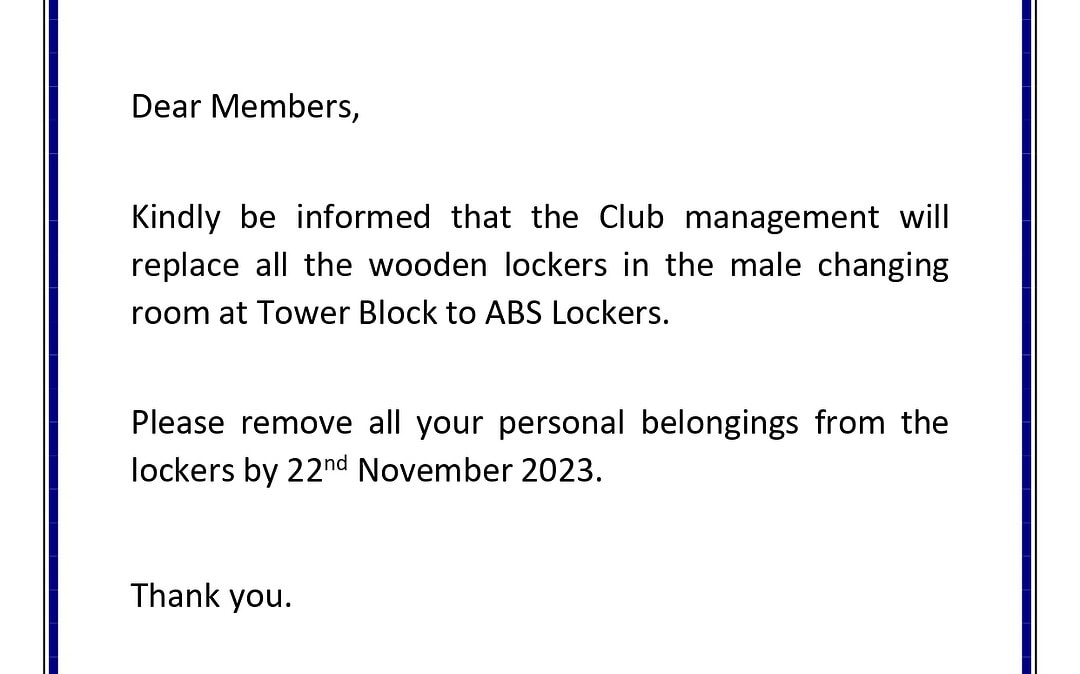Click the text "ABS Lockers."
1080x674 pixels.
576,313
